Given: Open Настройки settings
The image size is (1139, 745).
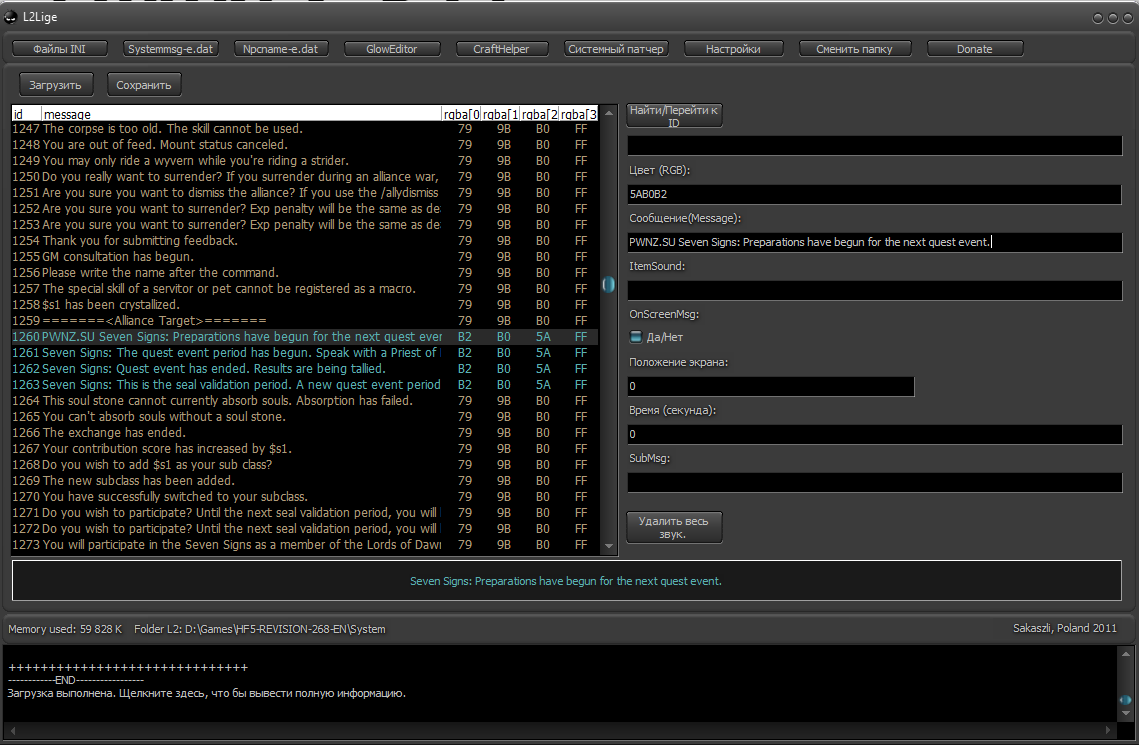Looking at the screenshot, I should (732, 49).
